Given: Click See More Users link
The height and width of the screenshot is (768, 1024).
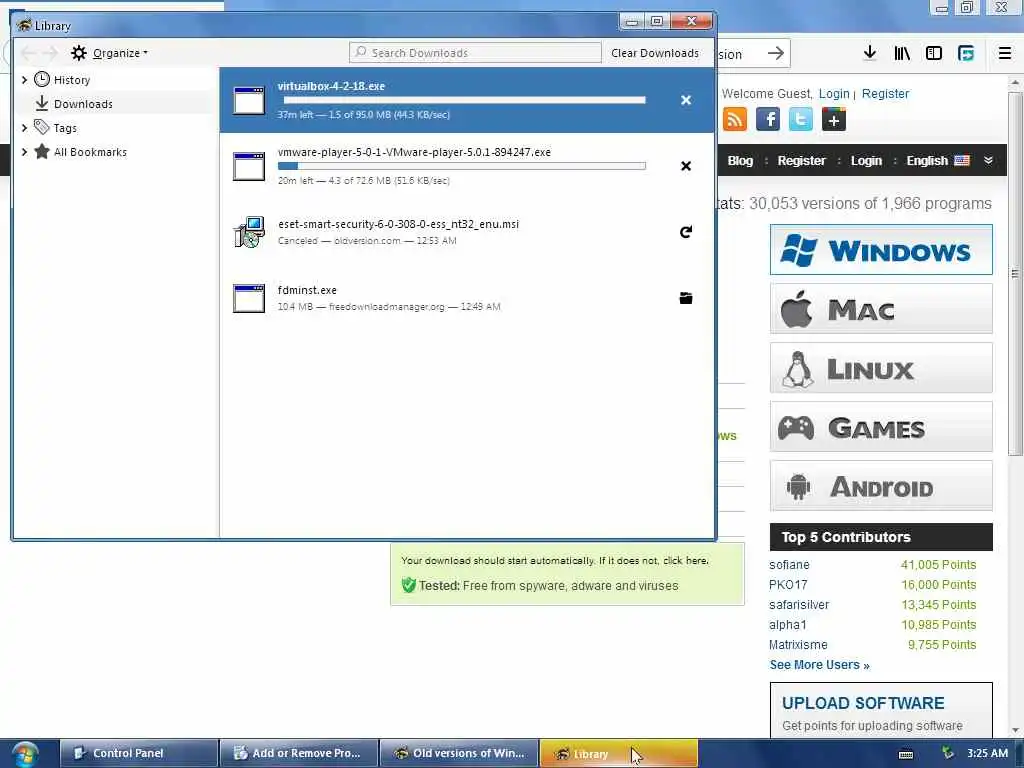Looking at the screenshot, I should click(819, 665).
